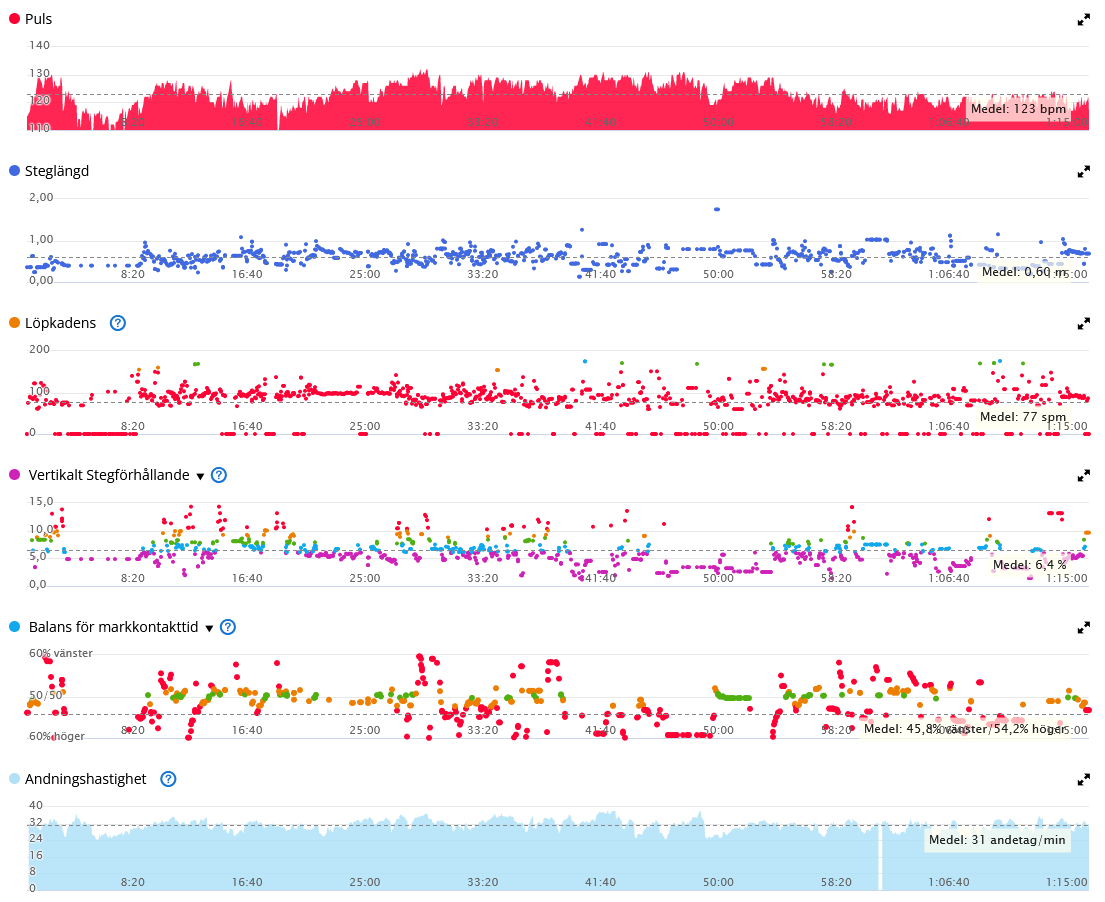Click the 'Medel: 6,4 %' average label

1030,564
